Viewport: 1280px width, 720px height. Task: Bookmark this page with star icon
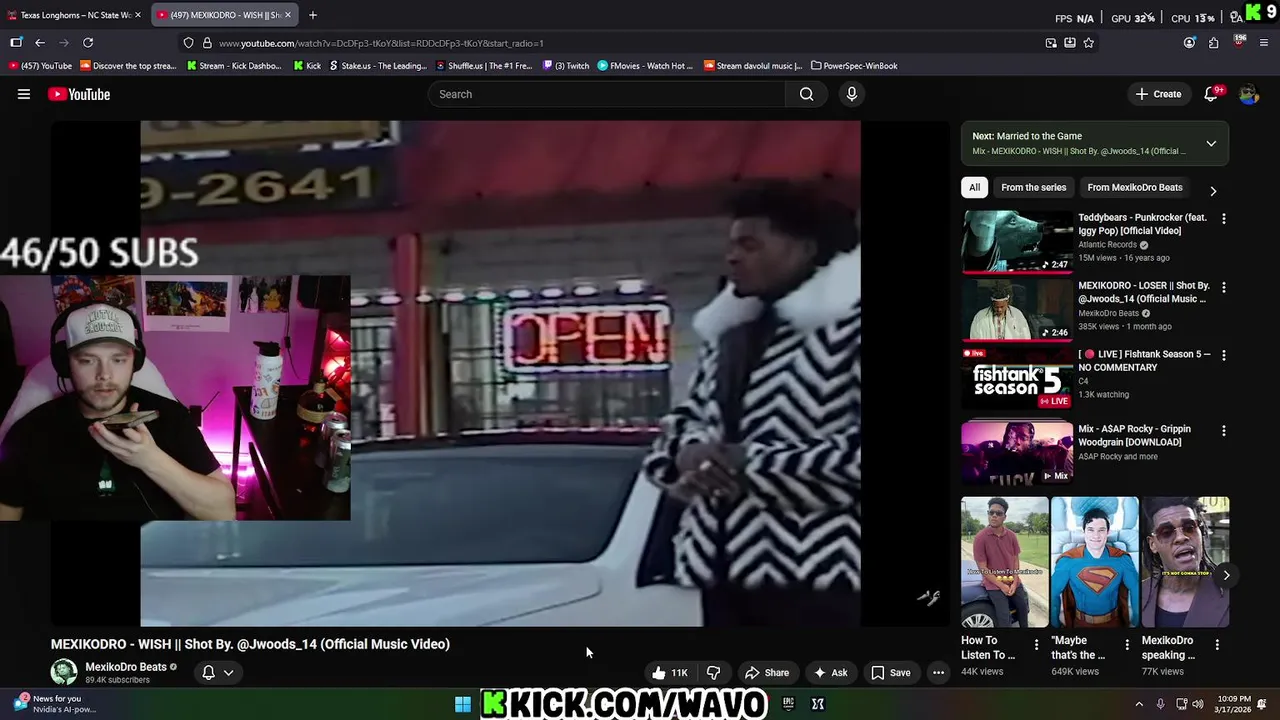tap(1089, 43)
